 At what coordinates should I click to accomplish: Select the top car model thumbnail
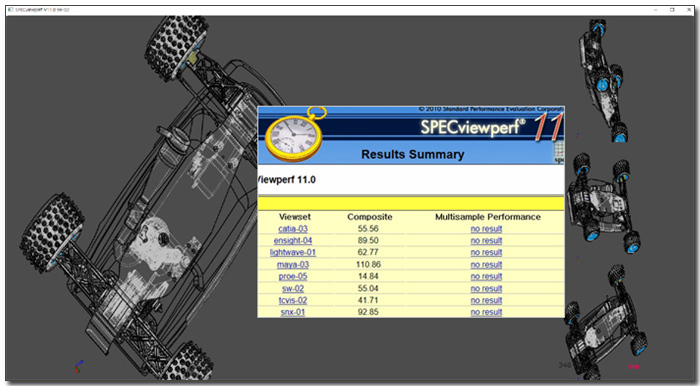[602, 80]
